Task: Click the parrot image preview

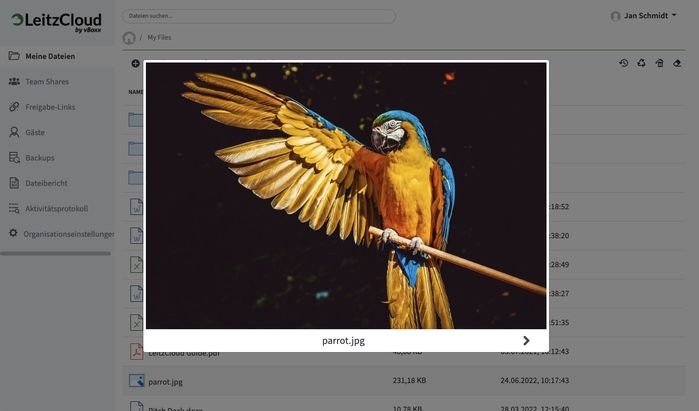Action: point(346,196)
